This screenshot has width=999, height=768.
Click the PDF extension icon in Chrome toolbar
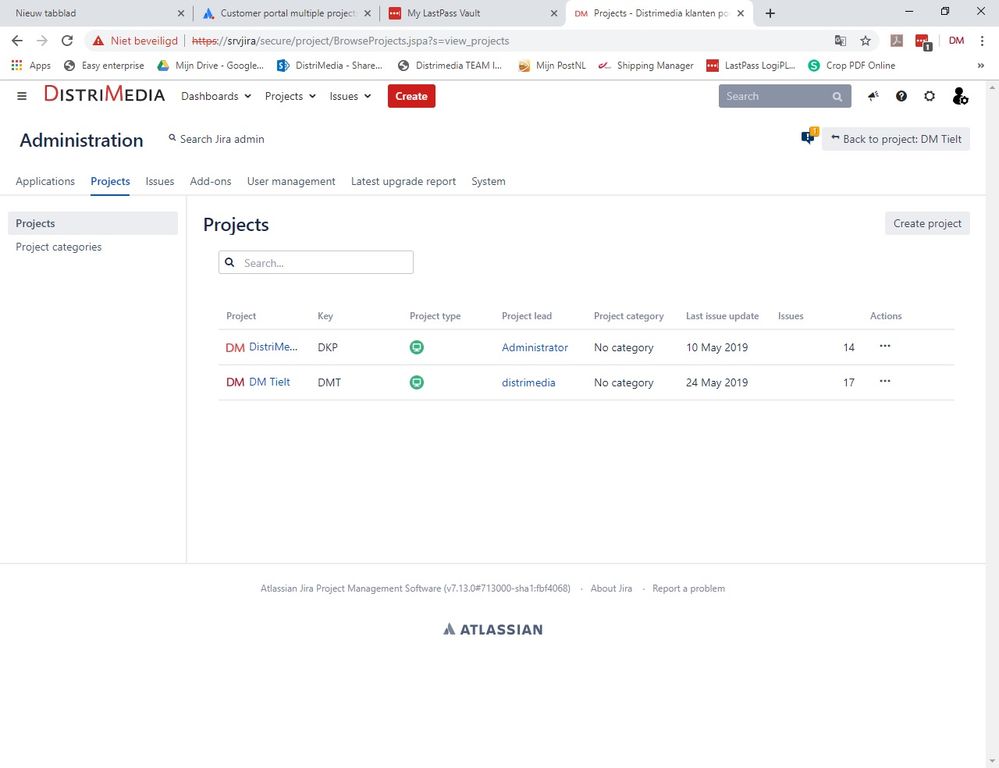(x=896, y=41)
